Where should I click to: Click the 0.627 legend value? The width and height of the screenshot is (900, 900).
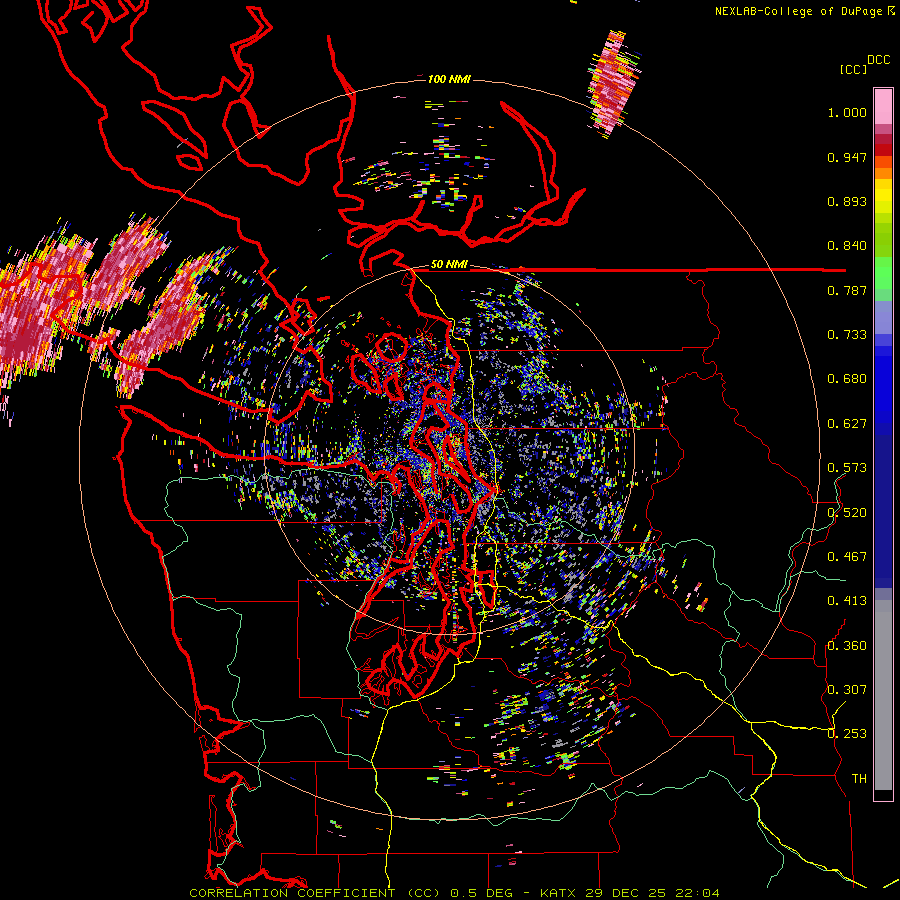847,424
